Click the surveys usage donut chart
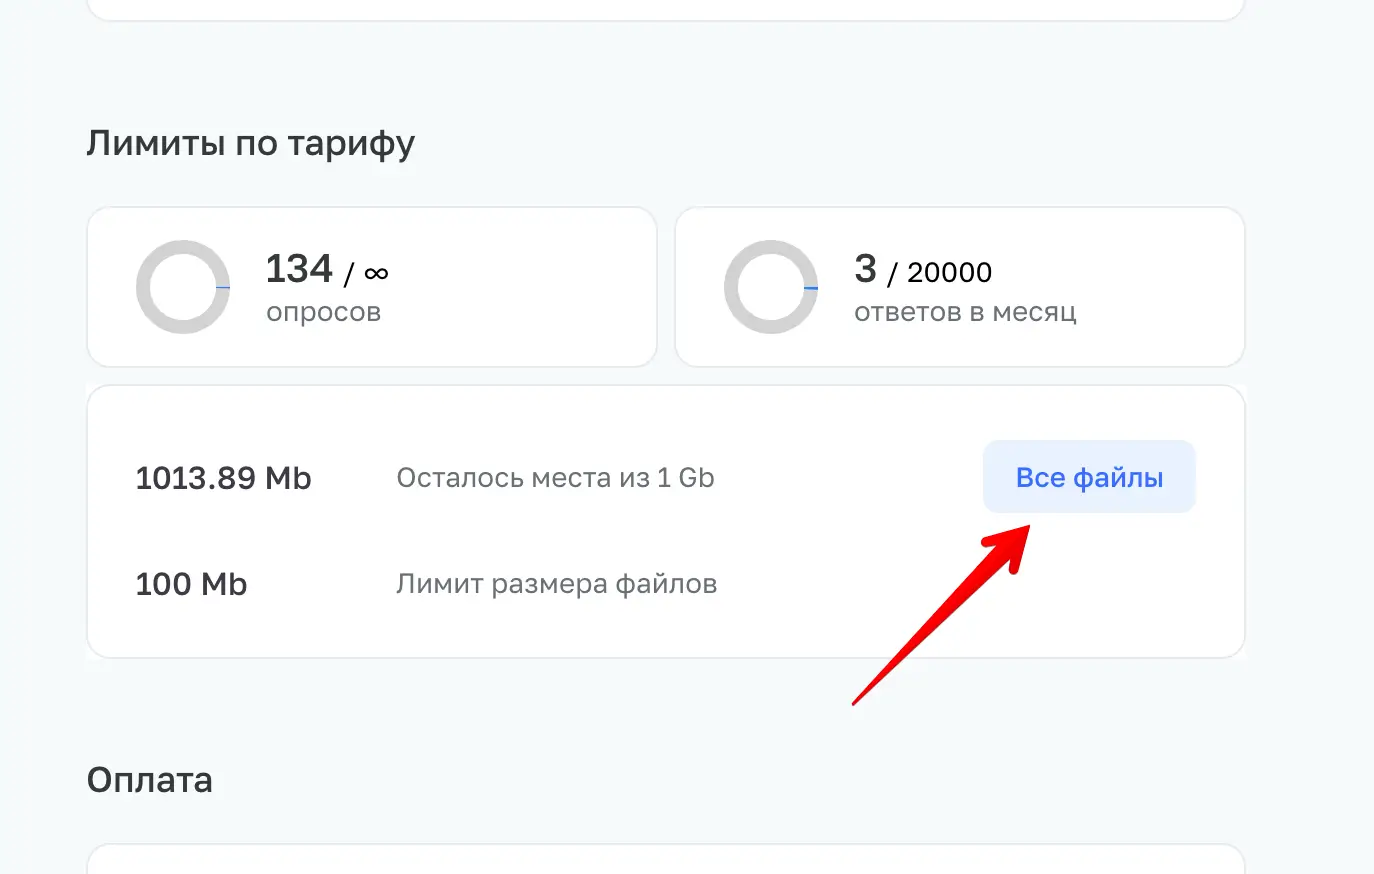The height and width of the screenshot is (874, 1374). (183, 287)
